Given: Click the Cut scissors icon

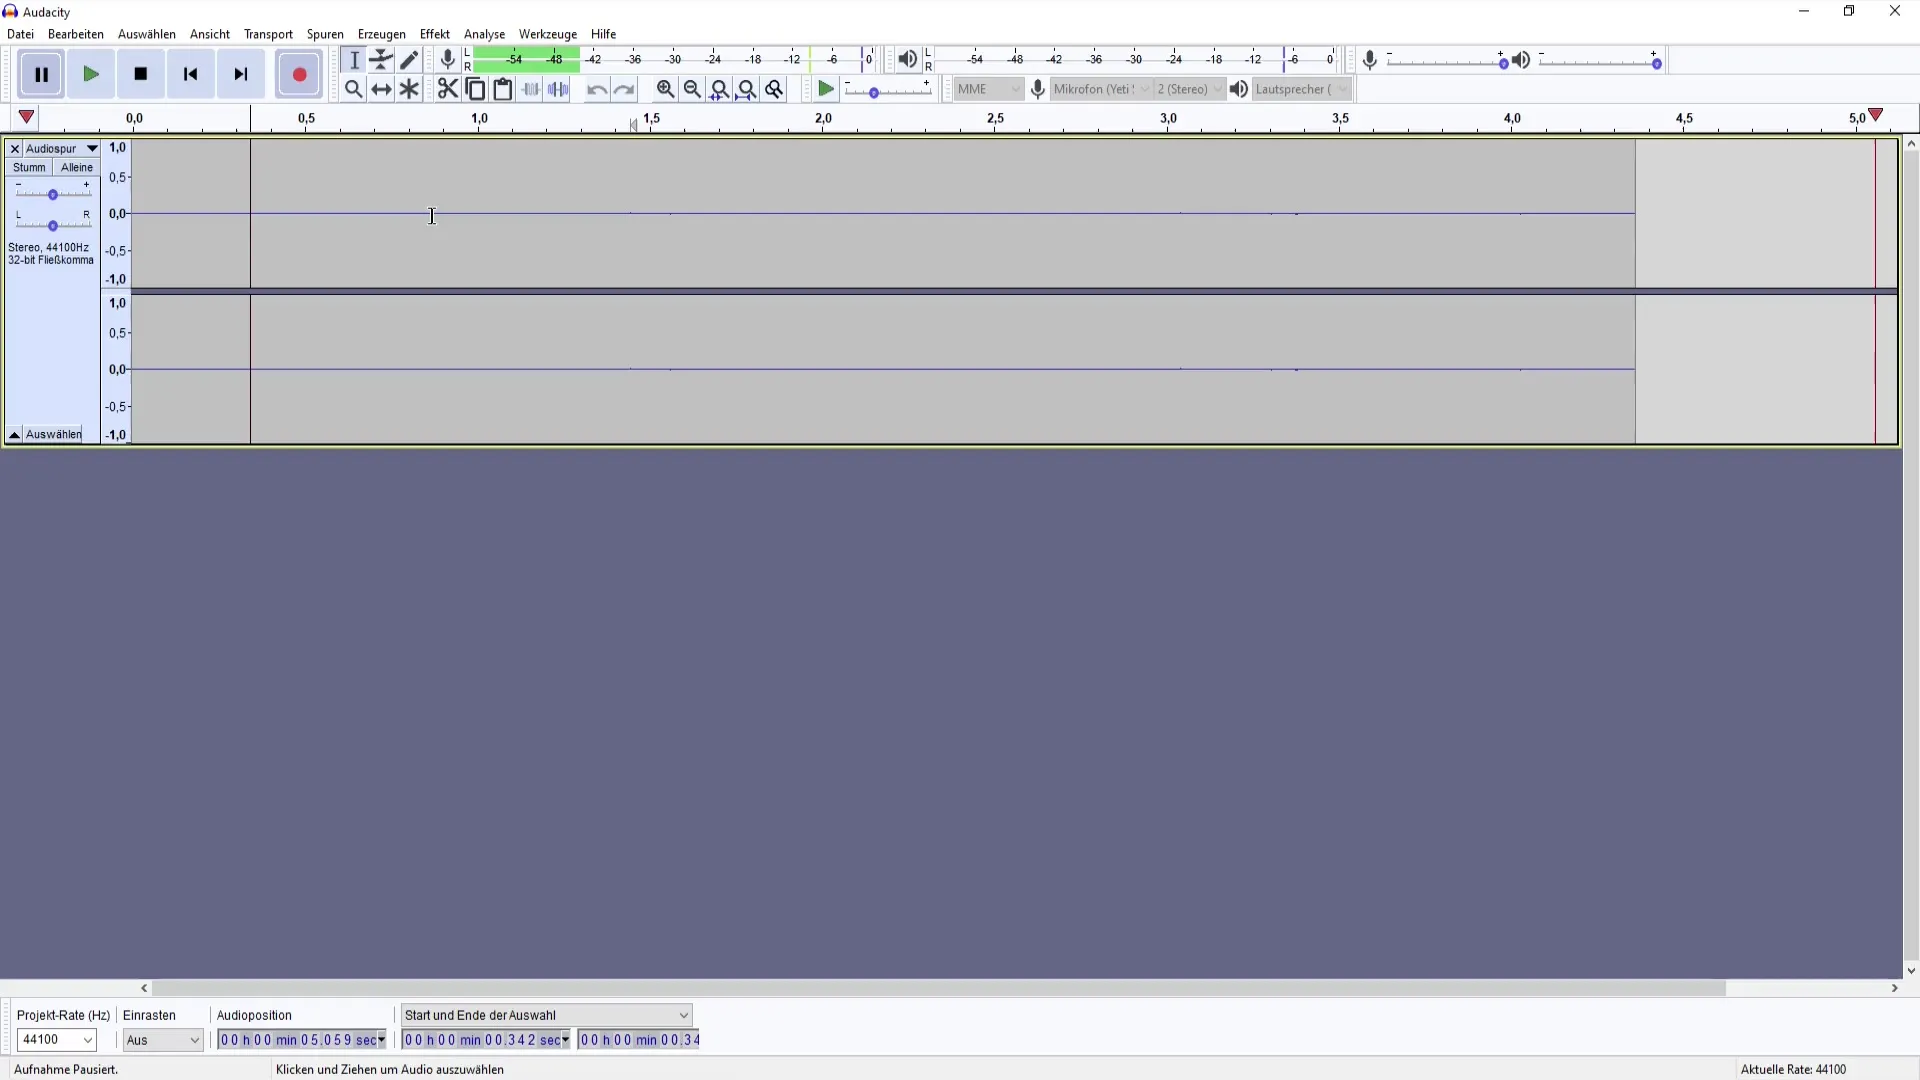Looking at the screenshot, I should pyautogui.click(x=447, y=89).
